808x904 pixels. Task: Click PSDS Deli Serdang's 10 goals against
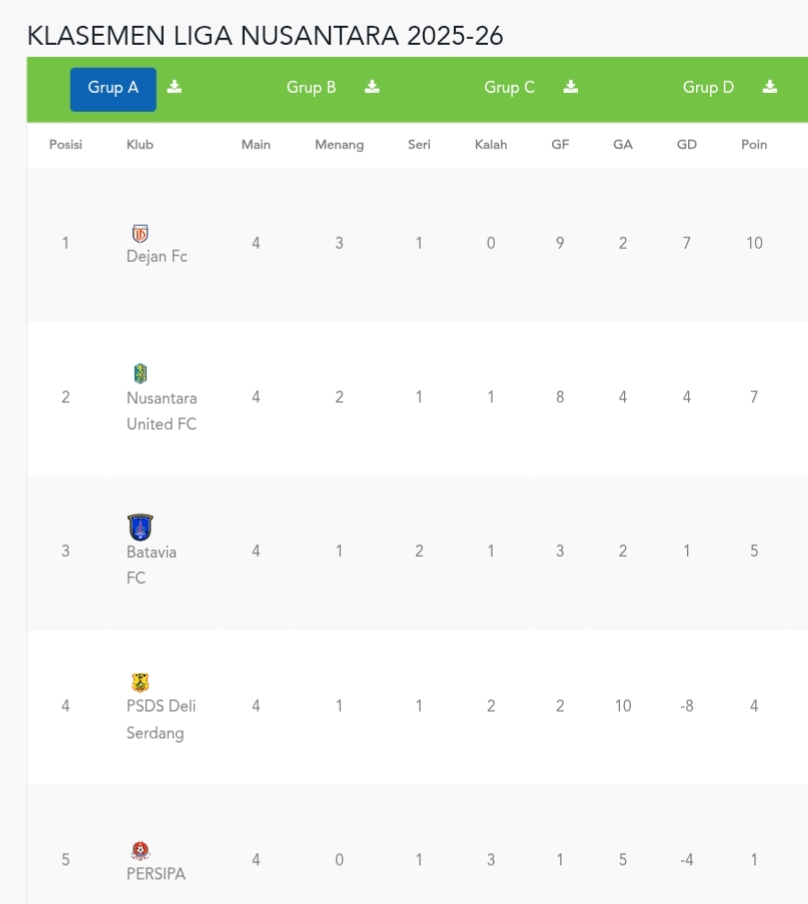coord(623,706)
